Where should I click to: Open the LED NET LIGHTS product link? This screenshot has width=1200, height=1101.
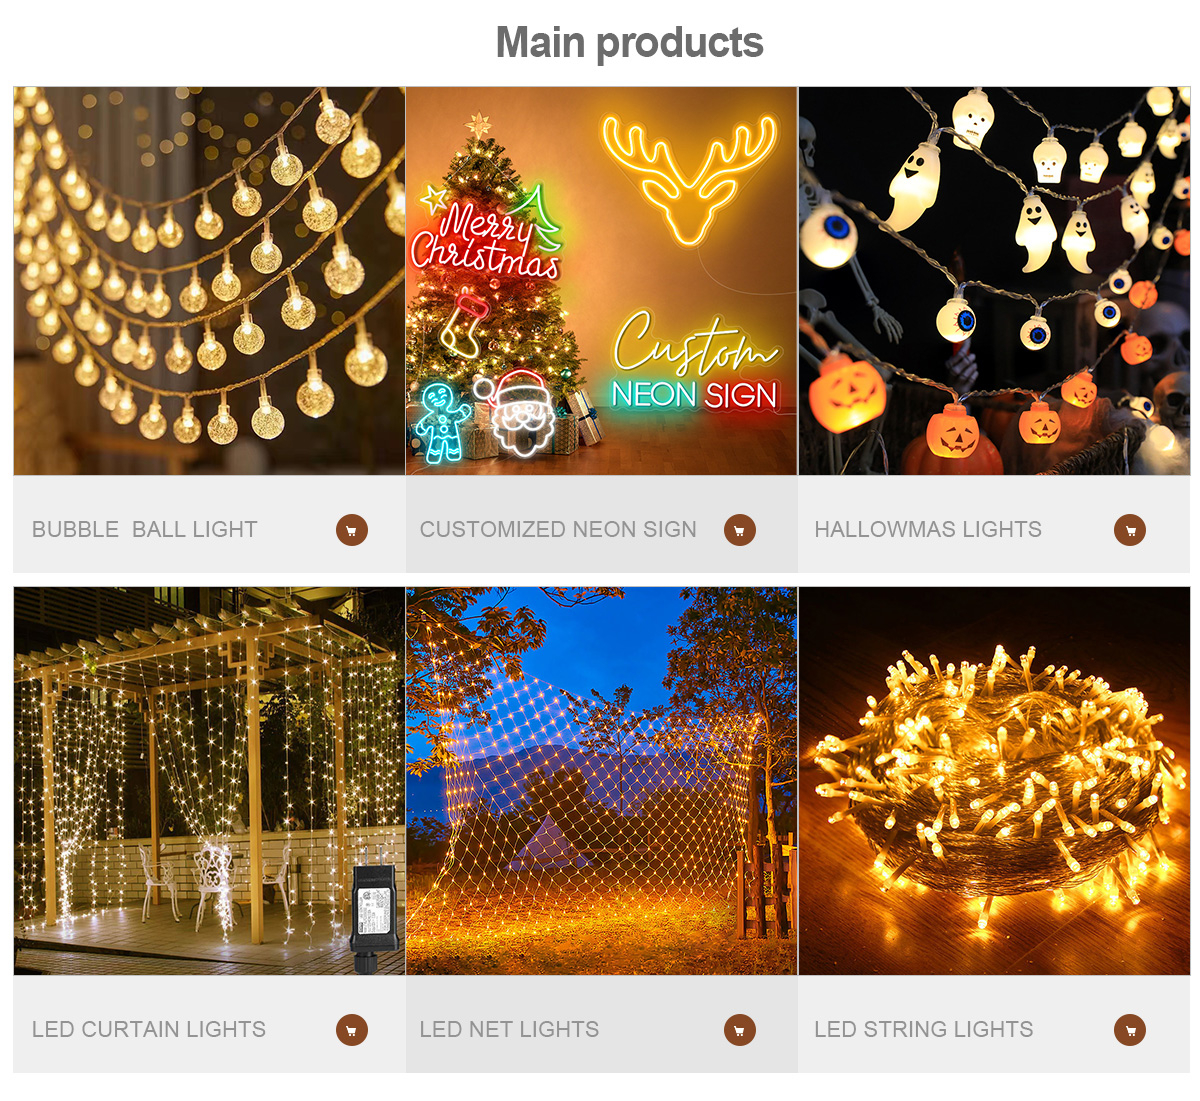[x=509, y=1030]
